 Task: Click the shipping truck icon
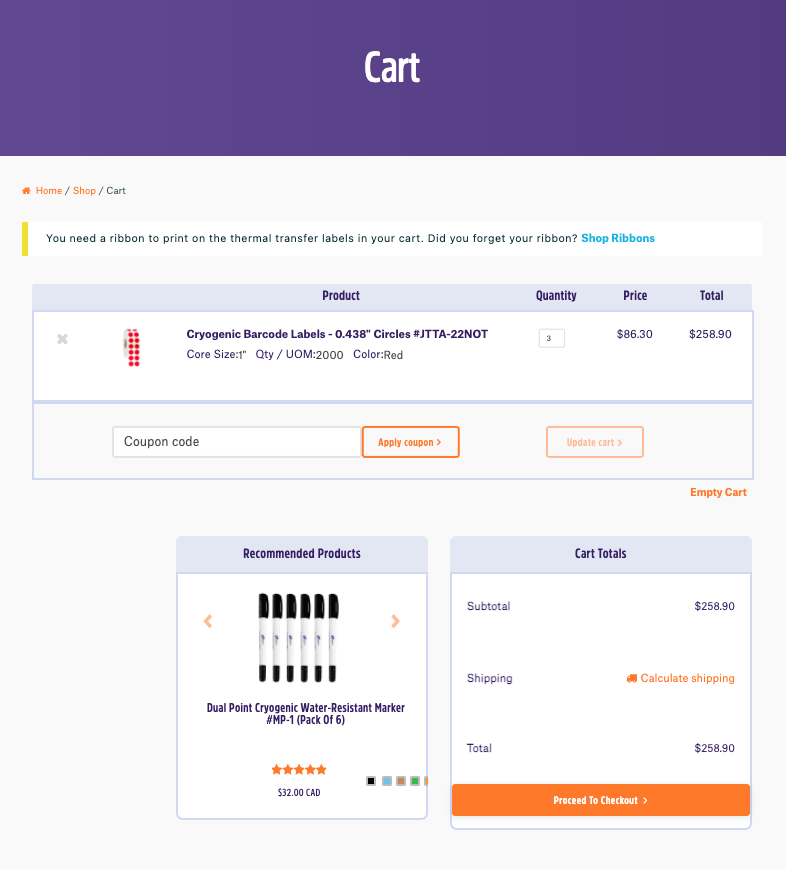tap(631, 678)
